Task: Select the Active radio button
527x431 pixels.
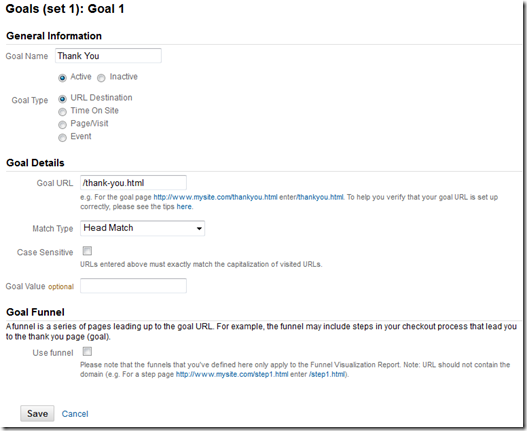Action: [x=62, y=78]
